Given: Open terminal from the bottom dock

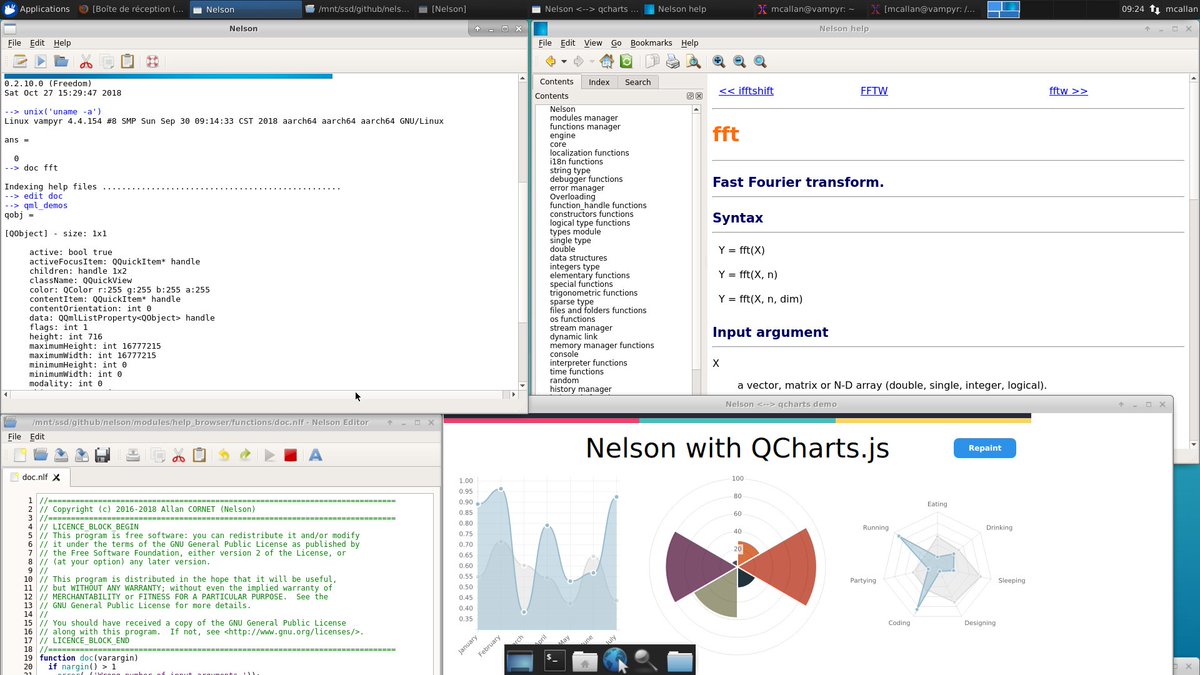Looking at the screenshot, I should tap(553, 660).
